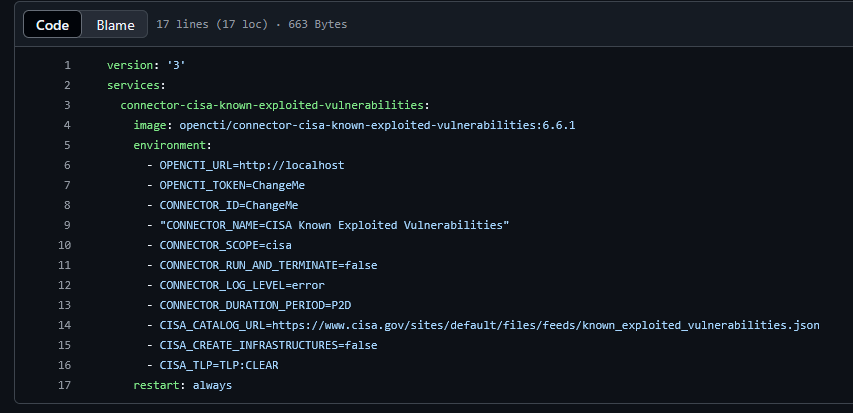The width and height of the screenshot is (853, 413).
Task: Select line number 4
Action: pos(67,125)
